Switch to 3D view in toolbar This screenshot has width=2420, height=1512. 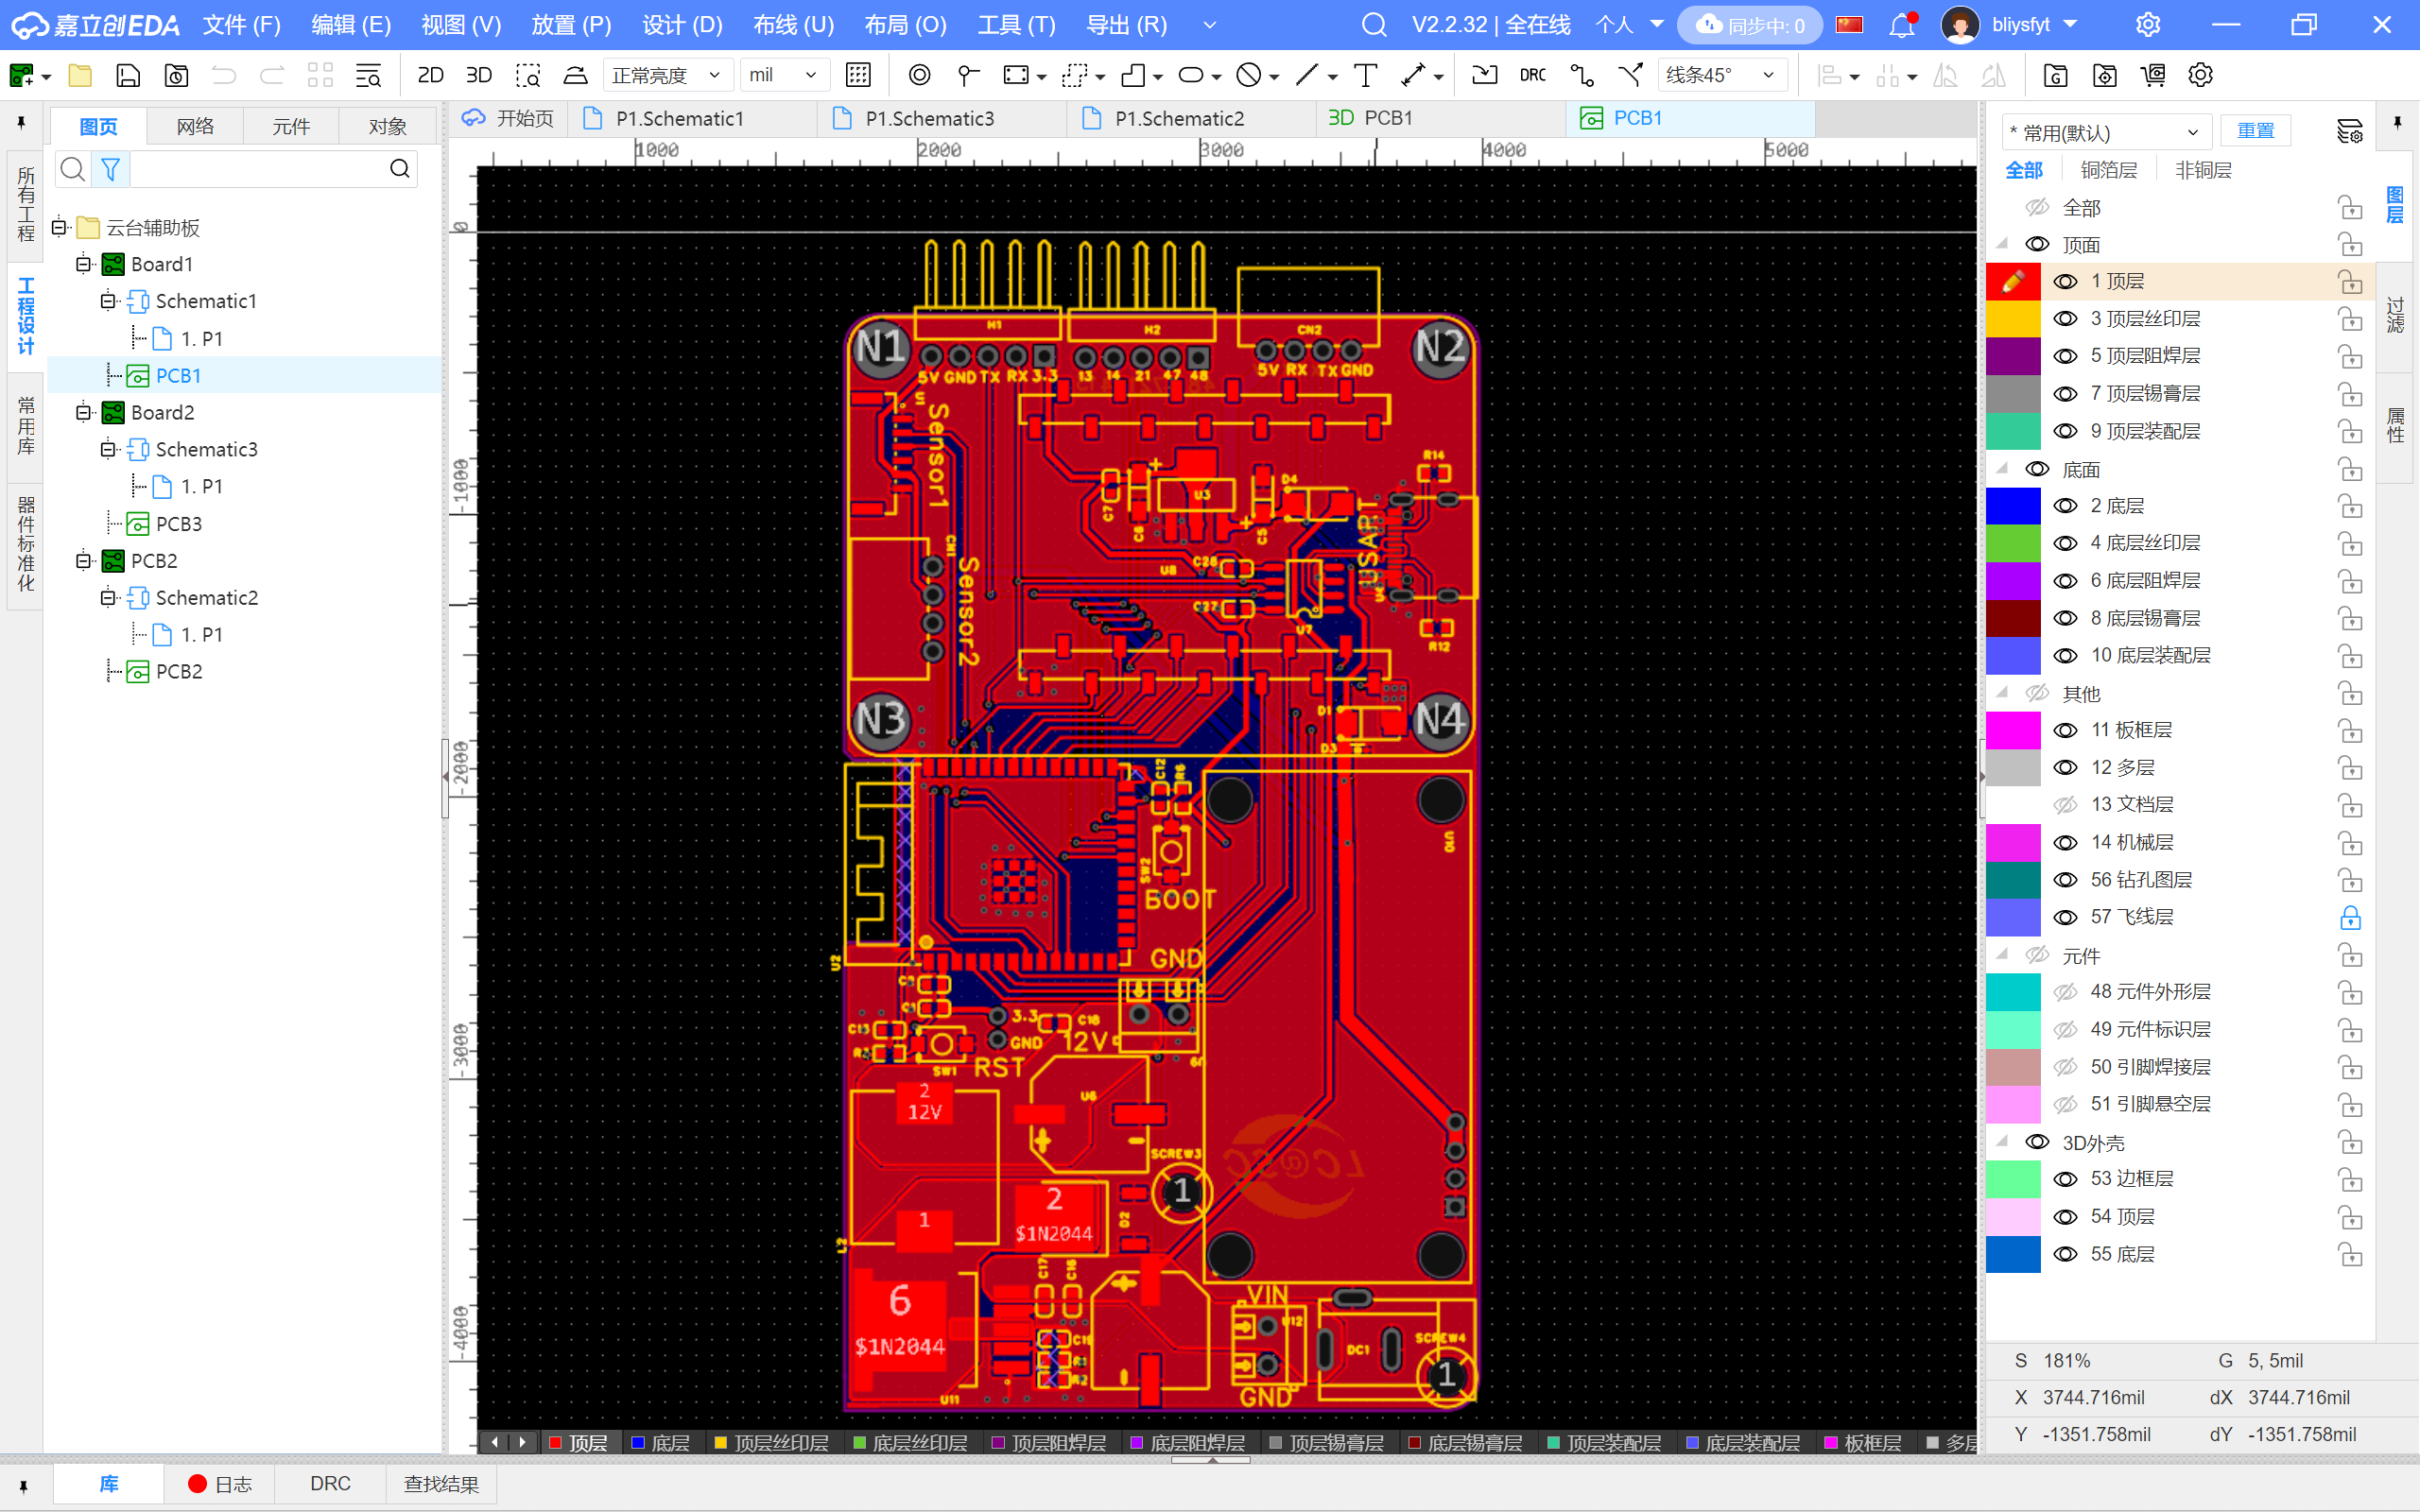coord(479,75)
